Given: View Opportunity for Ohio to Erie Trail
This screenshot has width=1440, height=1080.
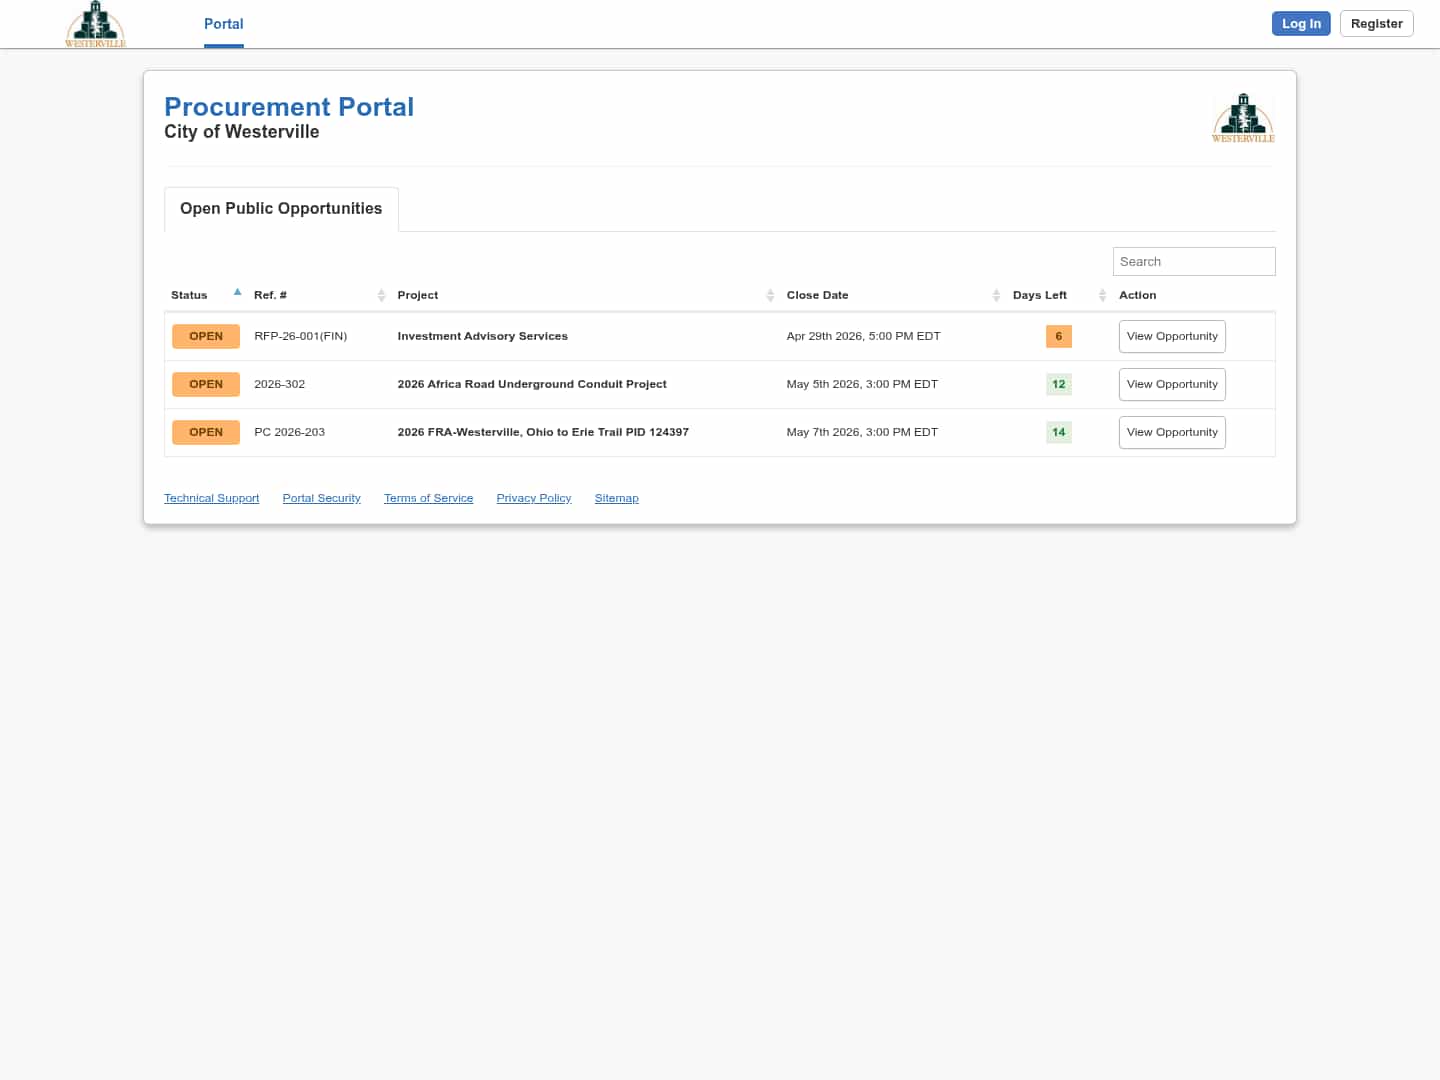Looking at the screenshot, I should (x=1171, y=433).
